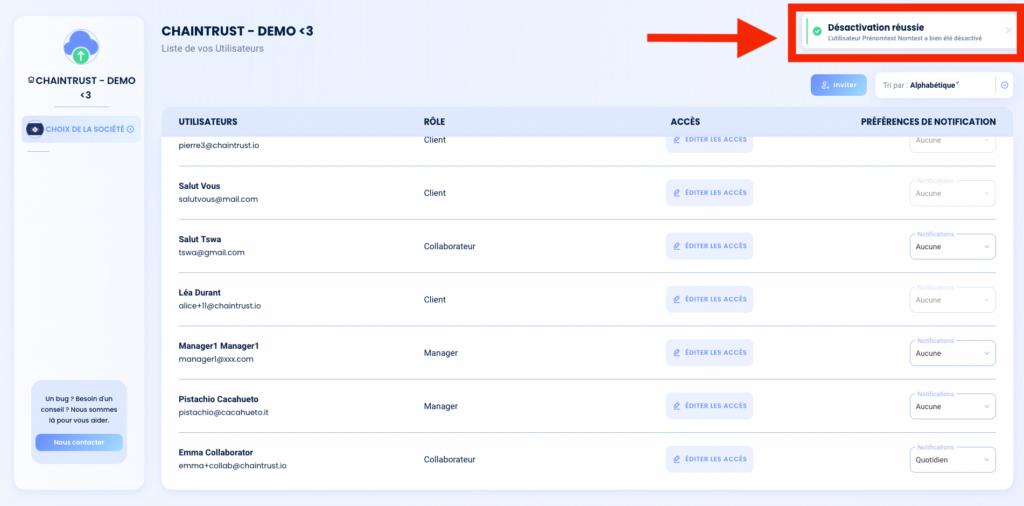Click the Inviter button
Viewport: 1024px width, 506px height.
[839, 85]
